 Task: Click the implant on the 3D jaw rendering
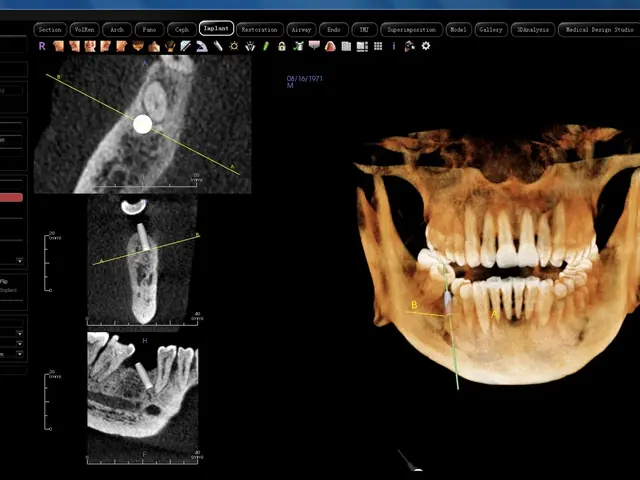[x=448, y=302]
